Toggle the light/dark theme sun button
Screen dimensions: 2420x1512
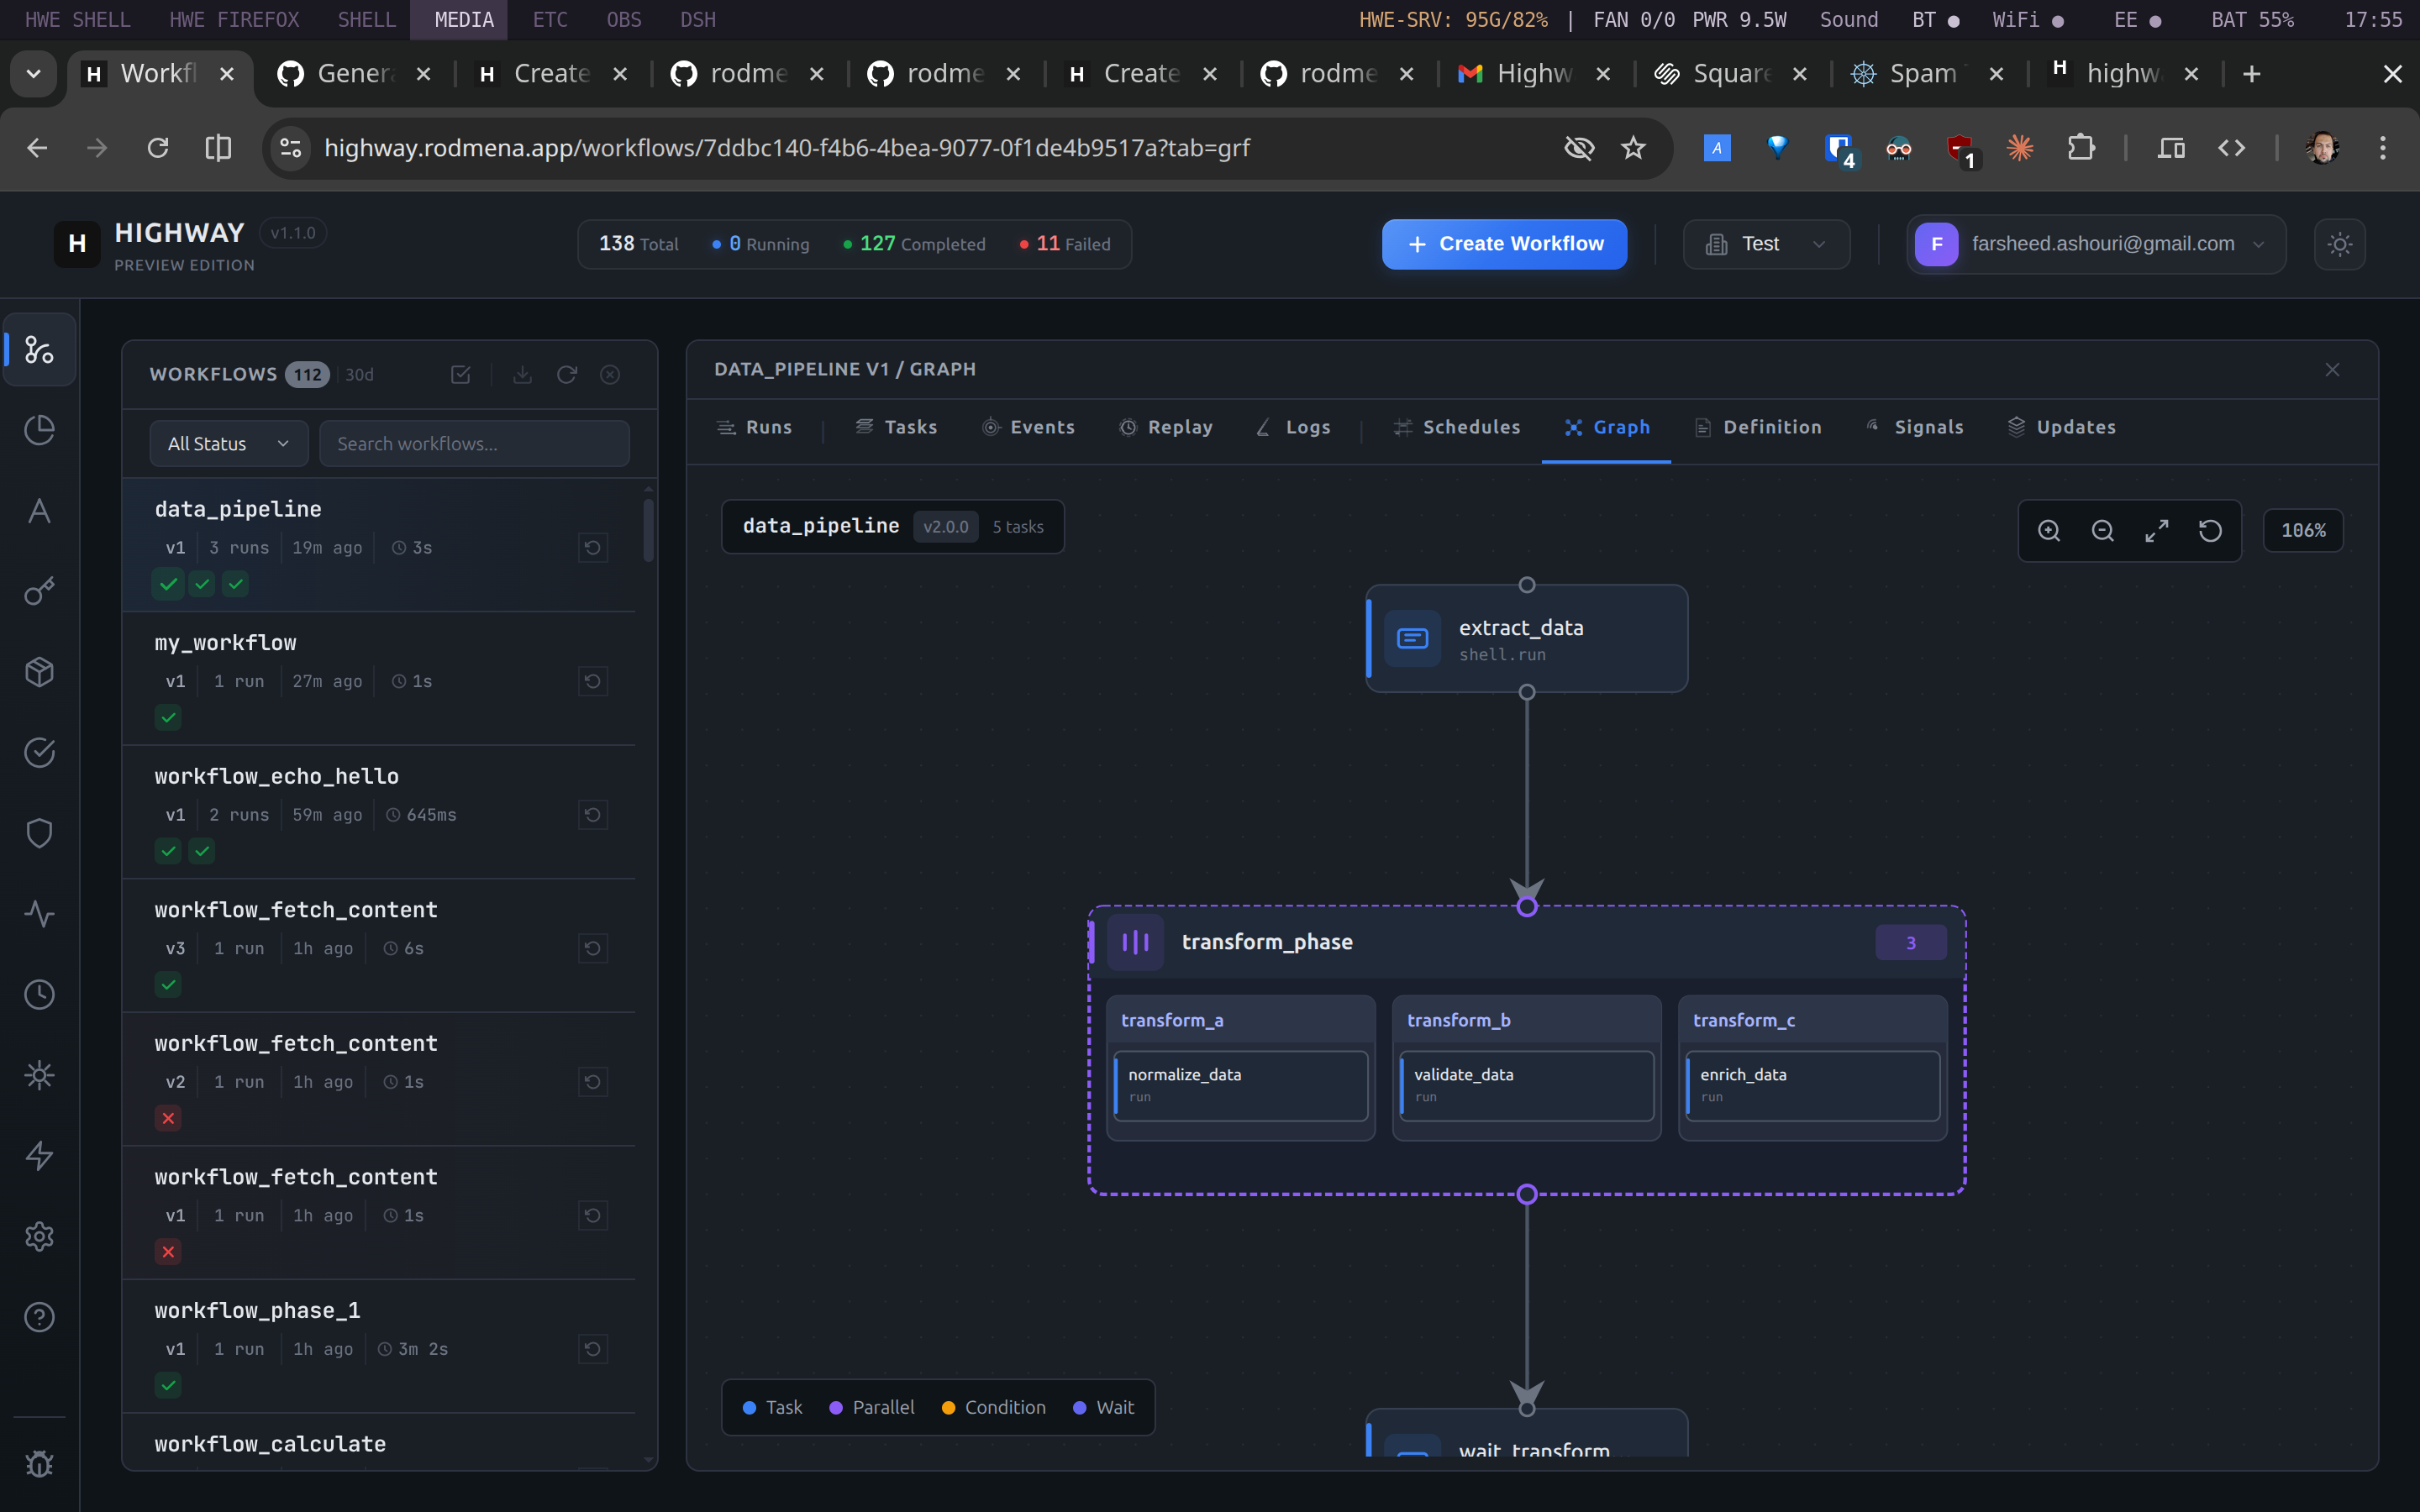(2339, 244)
